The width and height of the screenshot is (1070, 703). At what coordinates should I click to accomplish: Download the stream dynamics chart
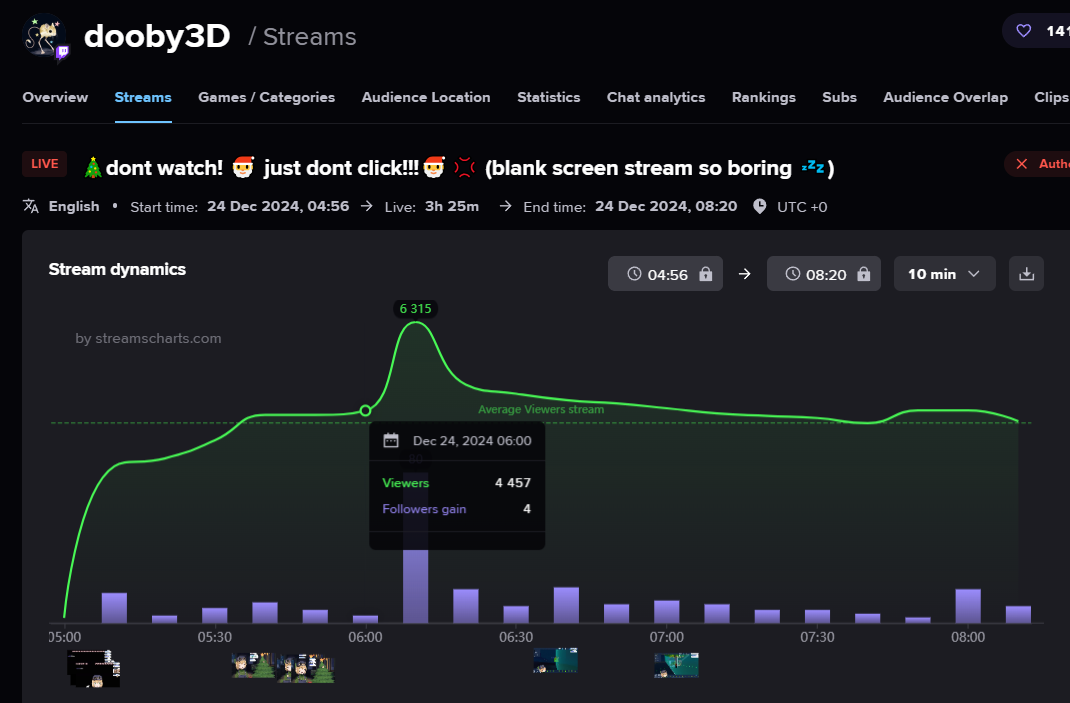point(1026,274)
